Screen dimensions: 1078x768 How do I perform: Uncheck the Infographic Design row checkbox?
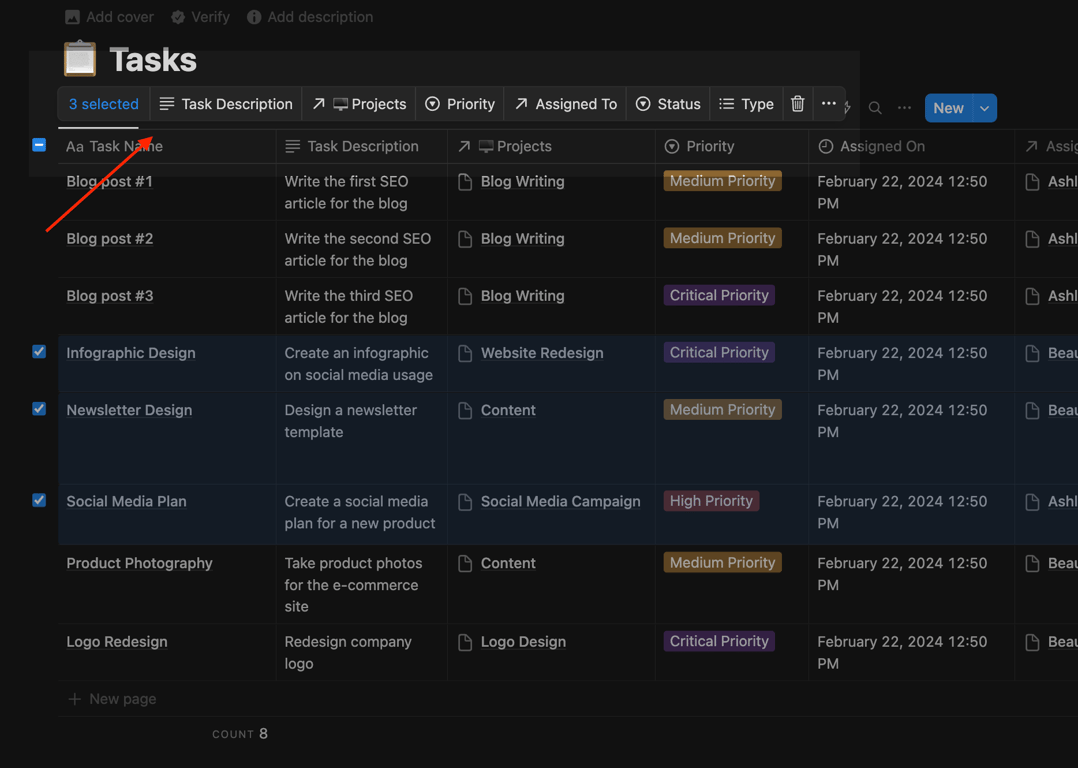coord(39,352)
